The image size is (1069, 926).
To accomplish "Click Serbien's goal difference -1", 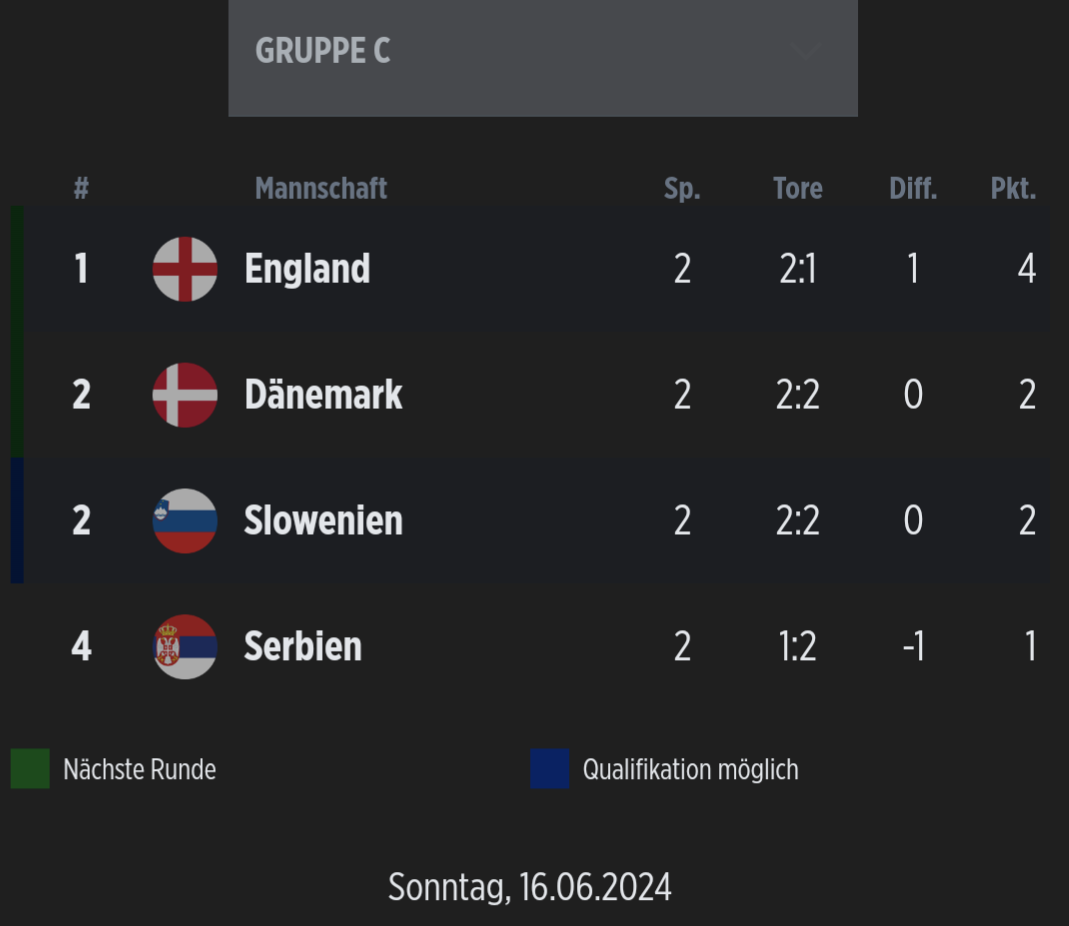I will tap(914, 646).
